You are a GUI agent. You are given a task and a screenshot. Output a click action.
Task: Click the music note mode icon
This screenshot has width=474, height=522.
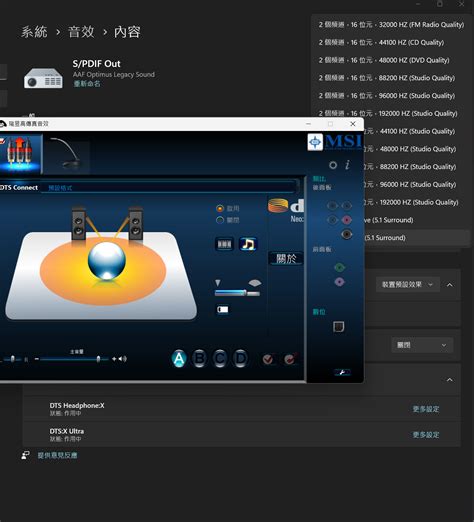click(x=248, y=244)
